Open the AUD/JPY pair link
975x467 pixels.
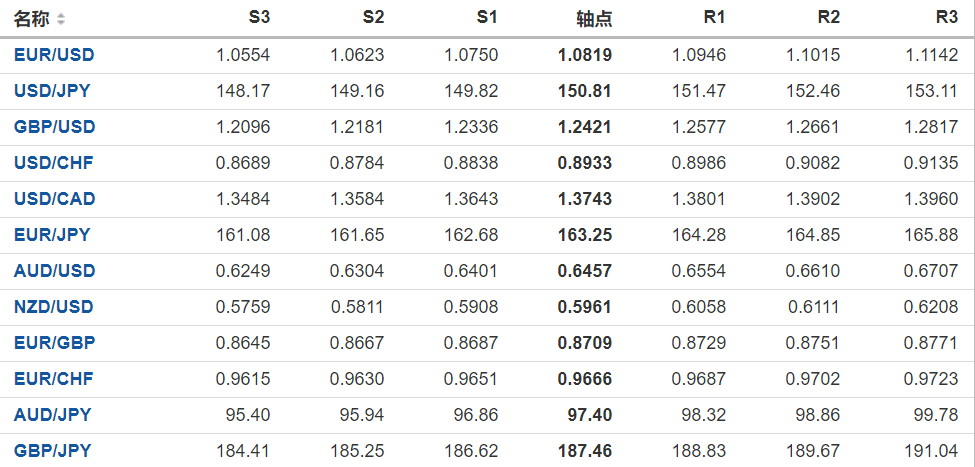(52, 415)
